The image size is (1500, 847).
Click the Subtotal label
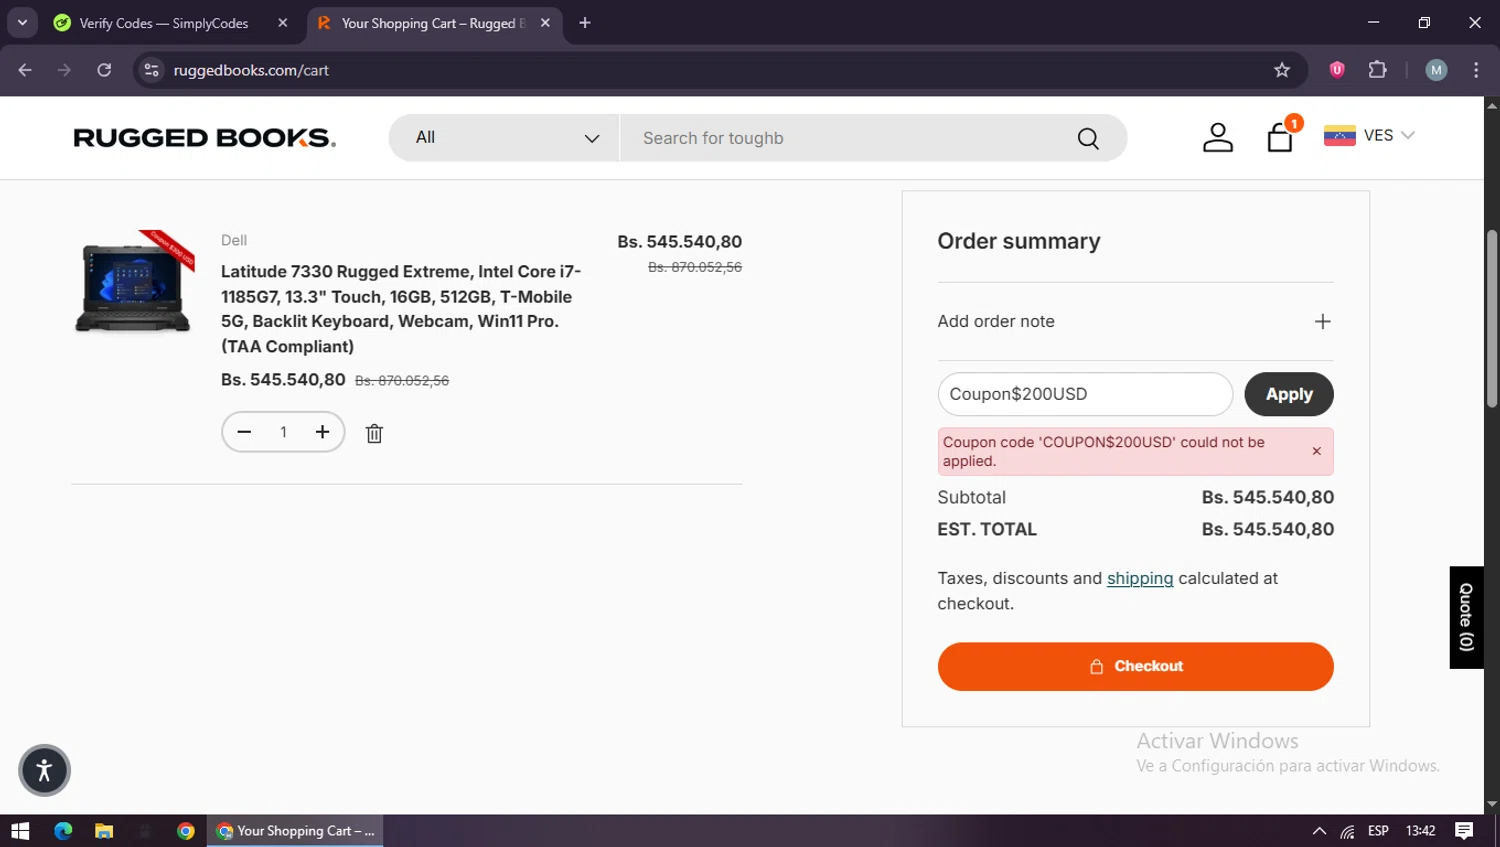point(971,497)
